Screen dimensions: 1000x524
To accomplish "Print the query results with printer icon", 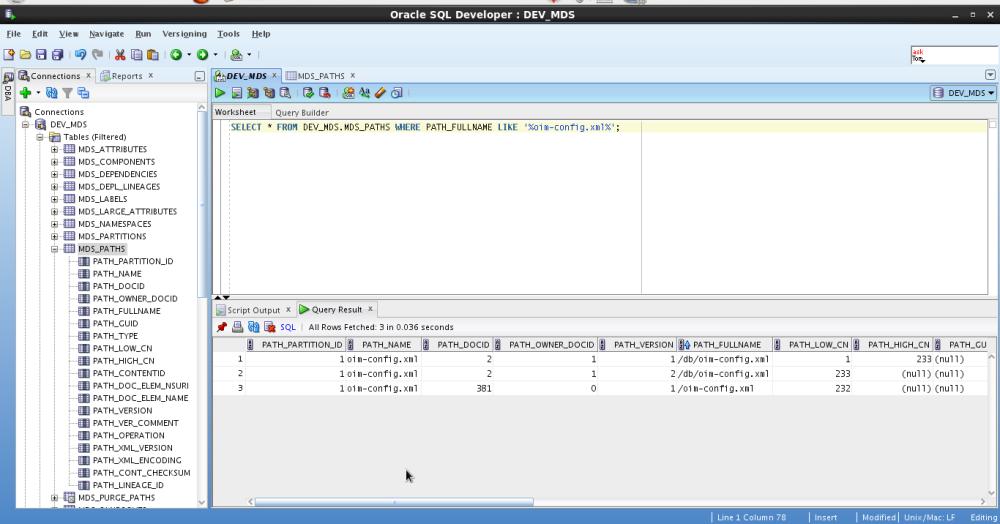I will click(x=238, y=327).
